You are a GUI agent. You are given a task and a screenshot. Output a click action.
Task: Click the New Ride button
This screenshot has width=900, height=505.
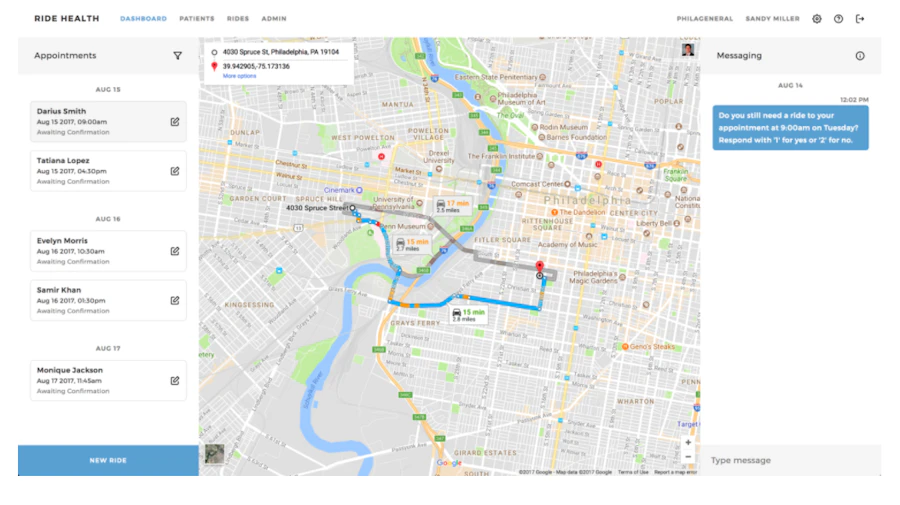pos(108,460)
